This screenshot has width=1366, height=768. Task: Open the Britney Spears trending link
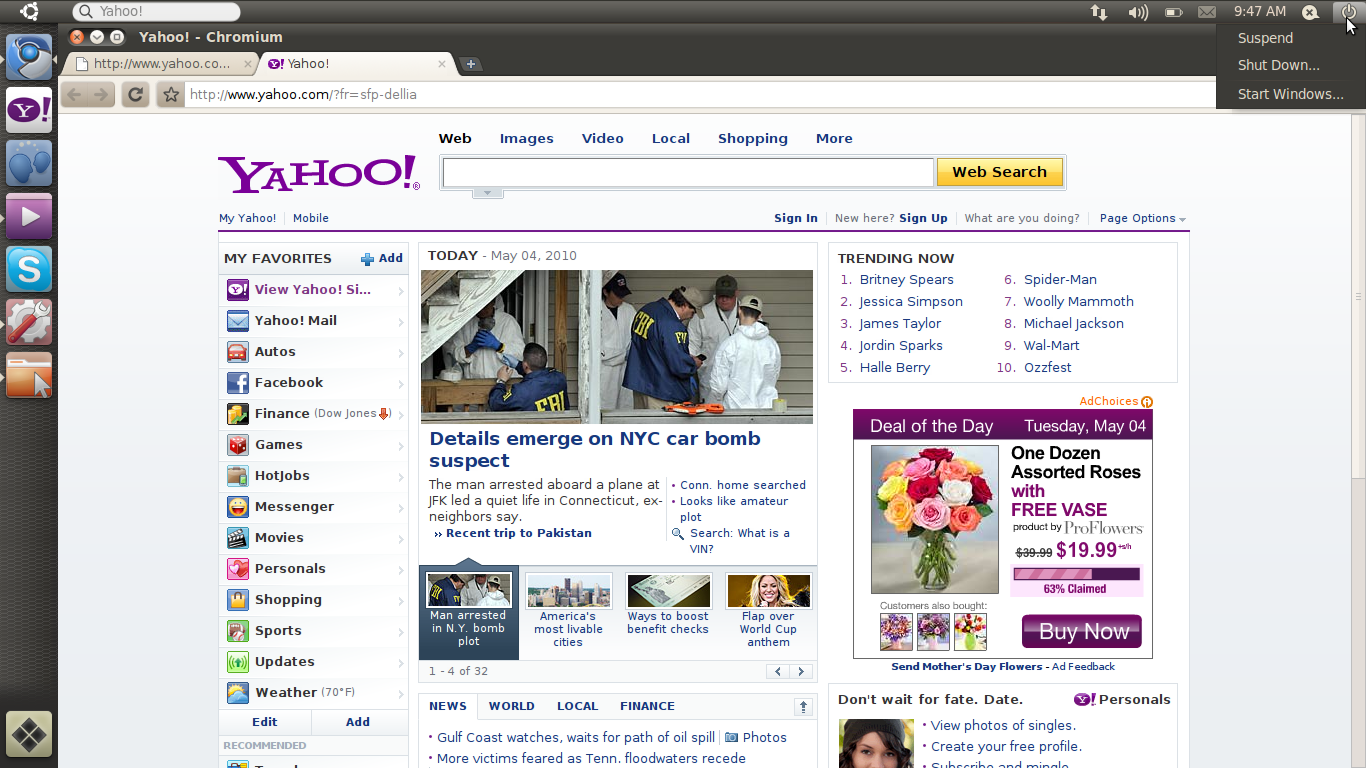click(x=906, y=280)
